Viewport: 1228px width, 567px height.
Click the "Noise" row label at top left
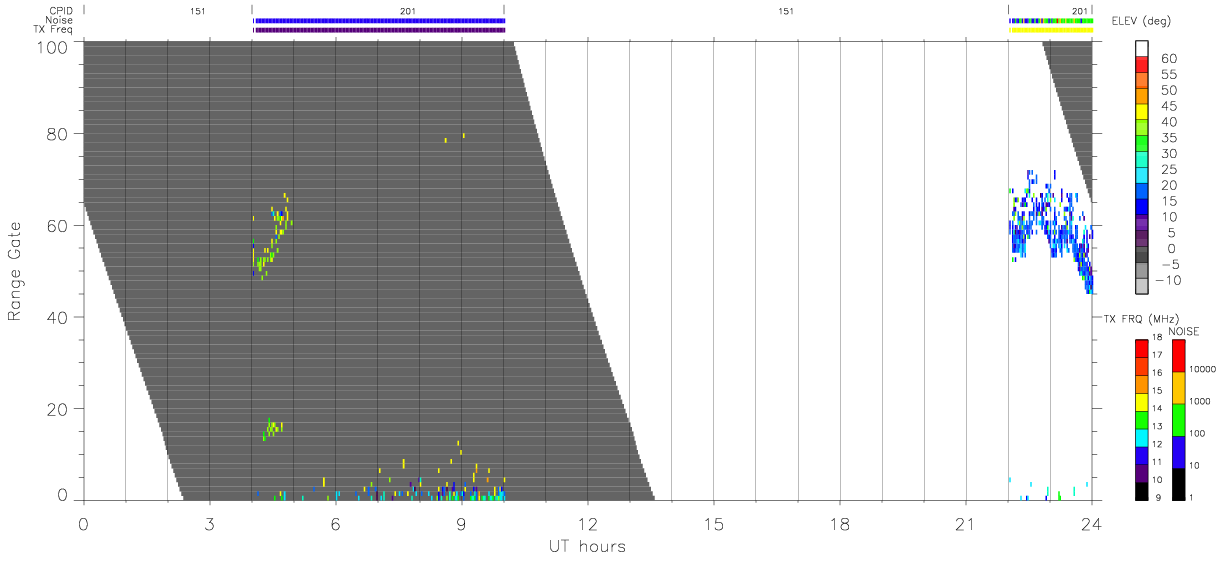tap(60, 20)
